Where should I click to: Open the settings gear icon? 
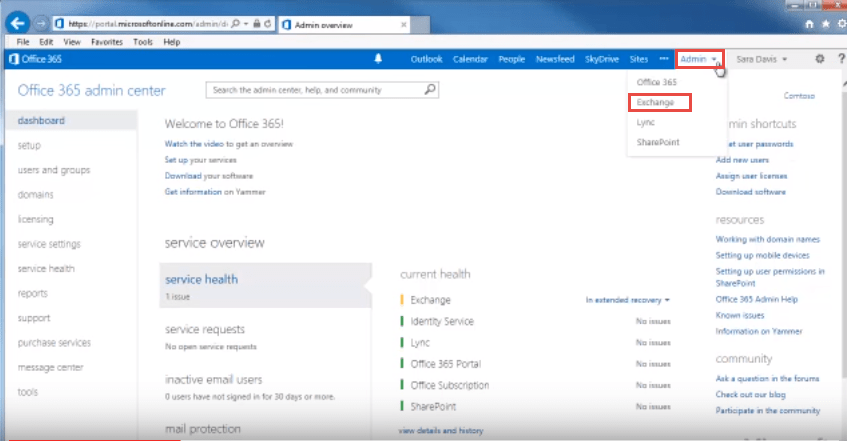(x=819, y=59)
